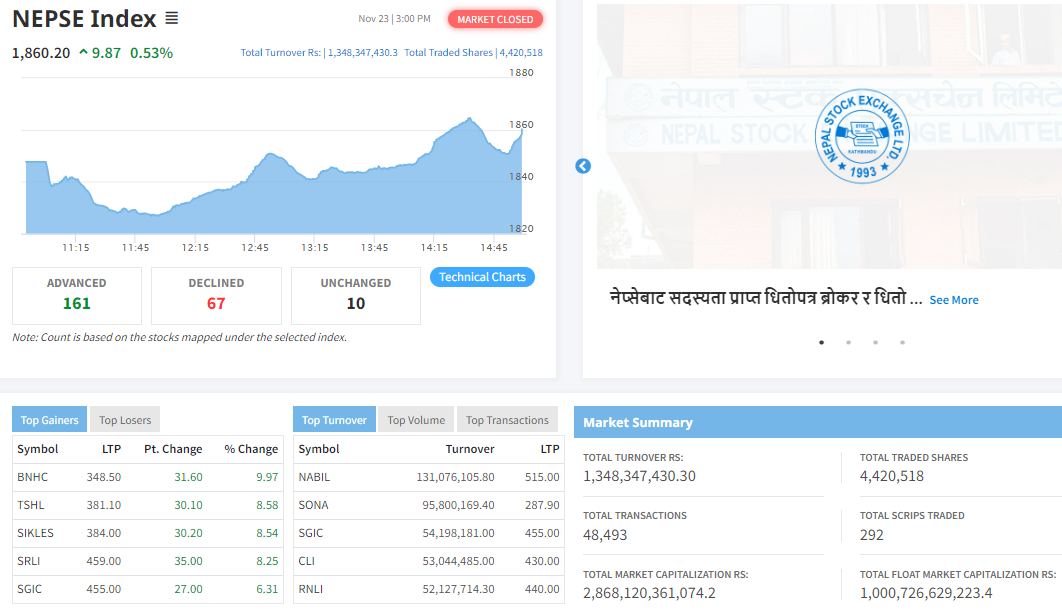Open the Nepal Stock Exchange 1993 logo
Image resolution: width=1062 pixels, height=610 pixels.
862,136
